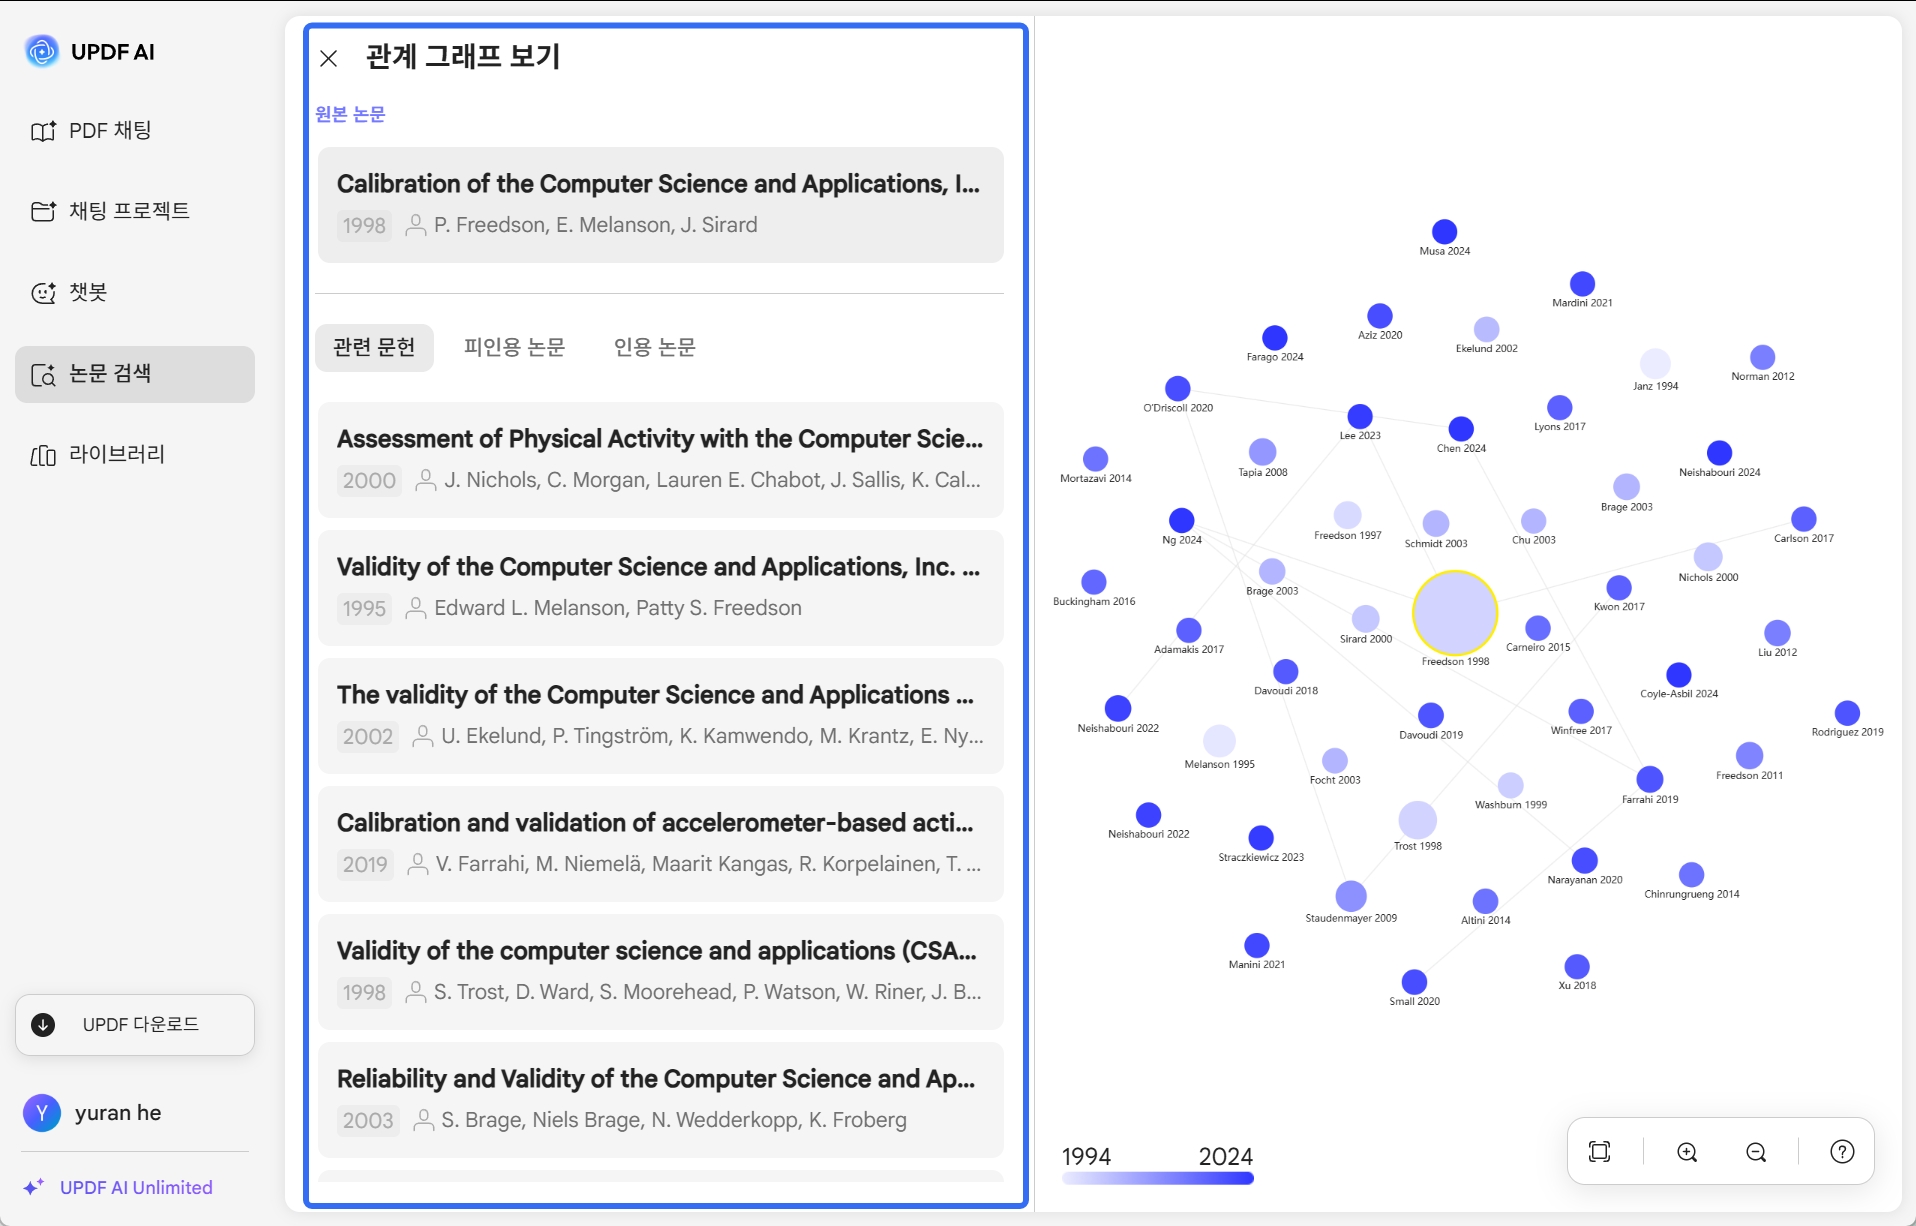Select the Carneiro 2015 node
The image size is (1916, 1226).
pyautogui.click(x=1538, y=628)
